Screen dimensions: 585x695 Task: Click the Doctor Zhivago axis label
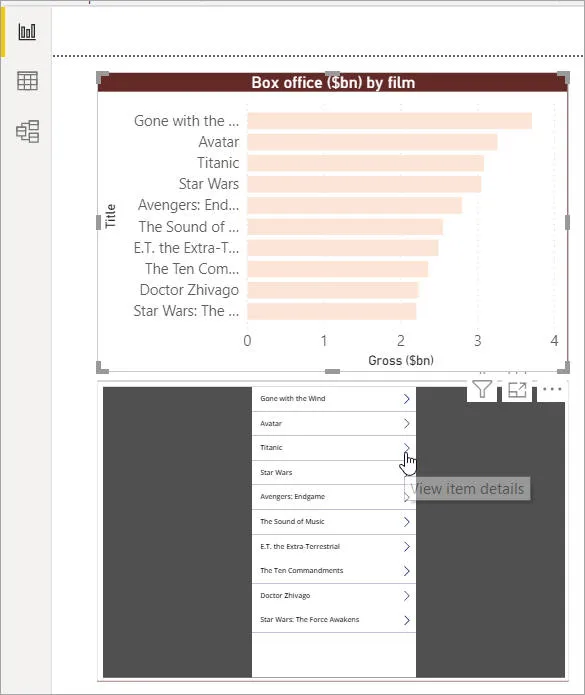[189, 290]
